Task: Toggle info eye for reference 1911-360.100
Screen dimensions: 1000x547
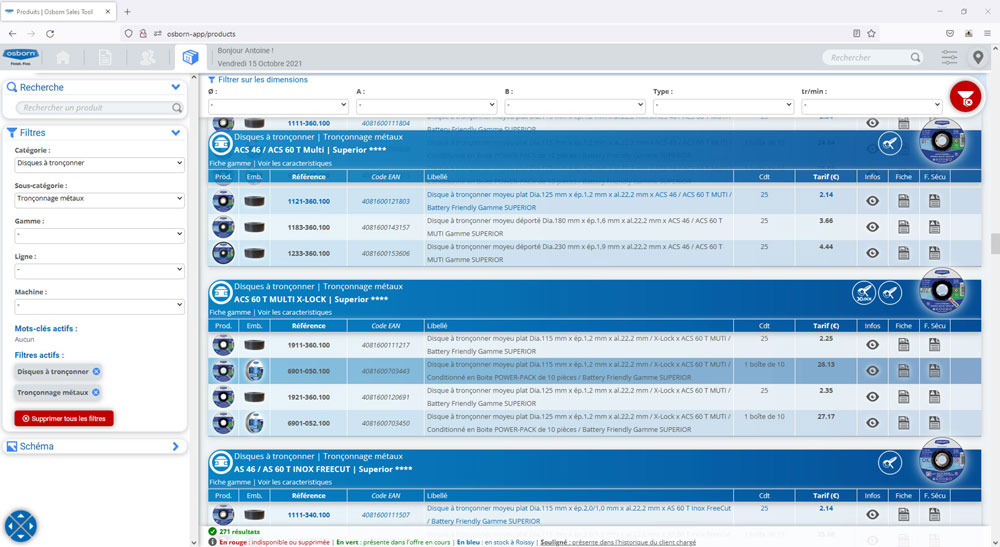Action: (872, 345)
